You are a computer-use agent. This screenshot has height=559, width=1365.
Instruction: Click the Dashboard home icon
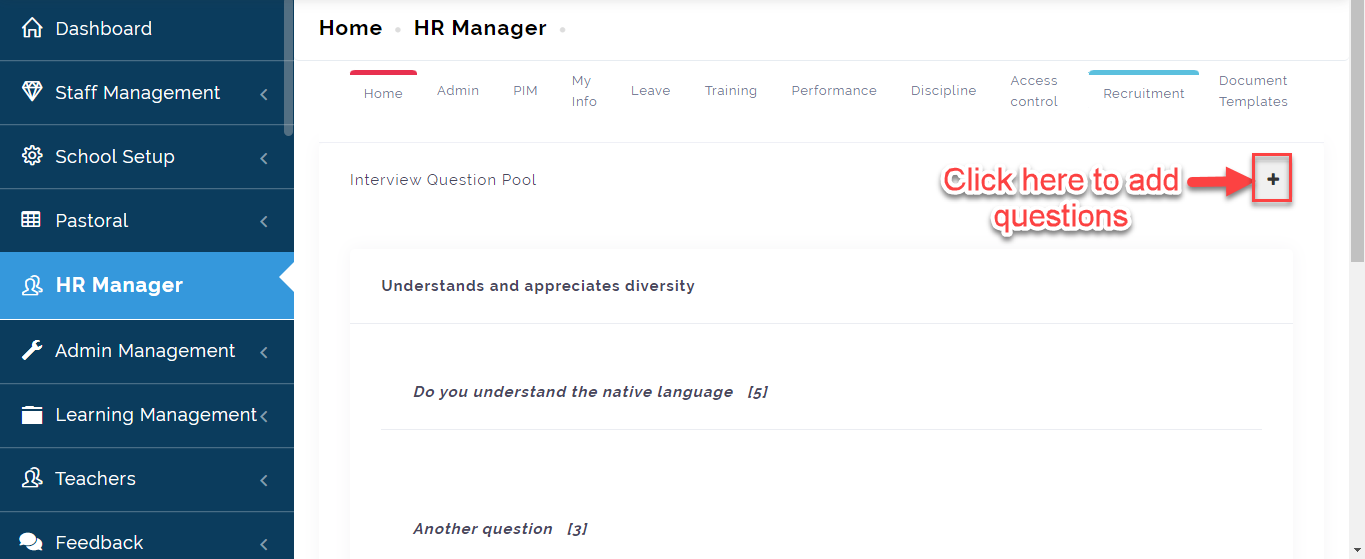point(32,28)
